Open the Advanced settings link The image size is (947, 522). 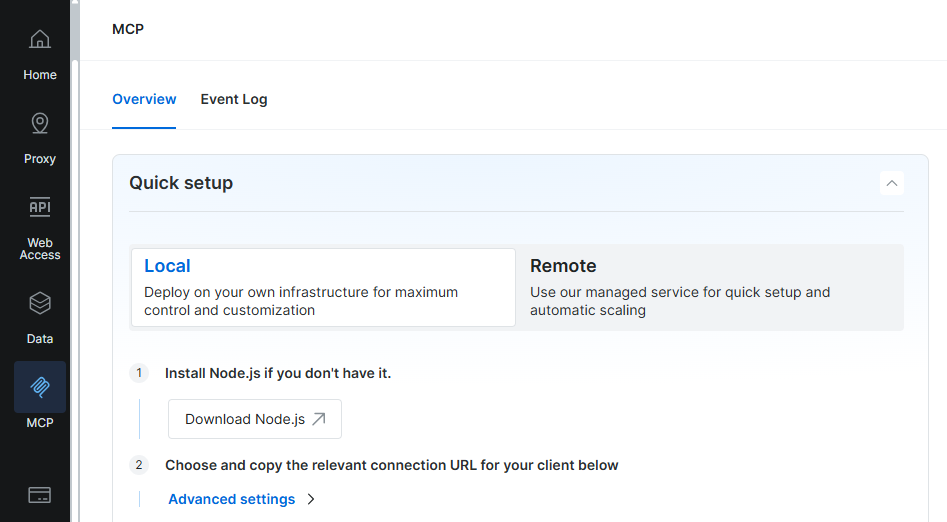[x=232, y=499]
